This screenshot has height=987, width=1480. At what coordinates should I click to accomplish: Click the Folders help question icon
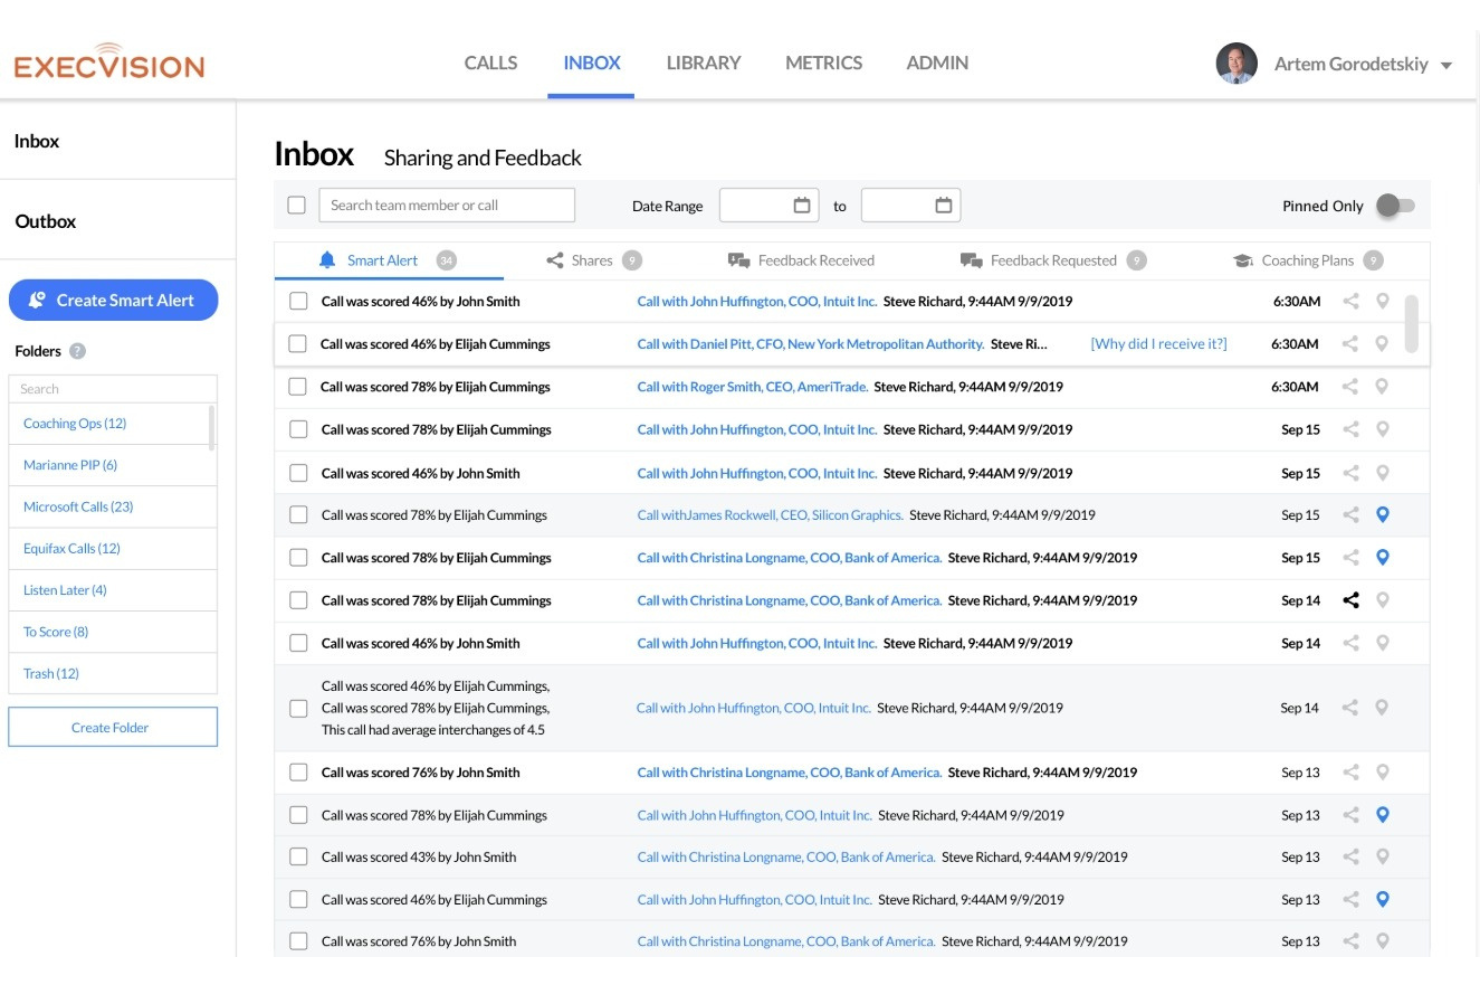tap(77, 351)
